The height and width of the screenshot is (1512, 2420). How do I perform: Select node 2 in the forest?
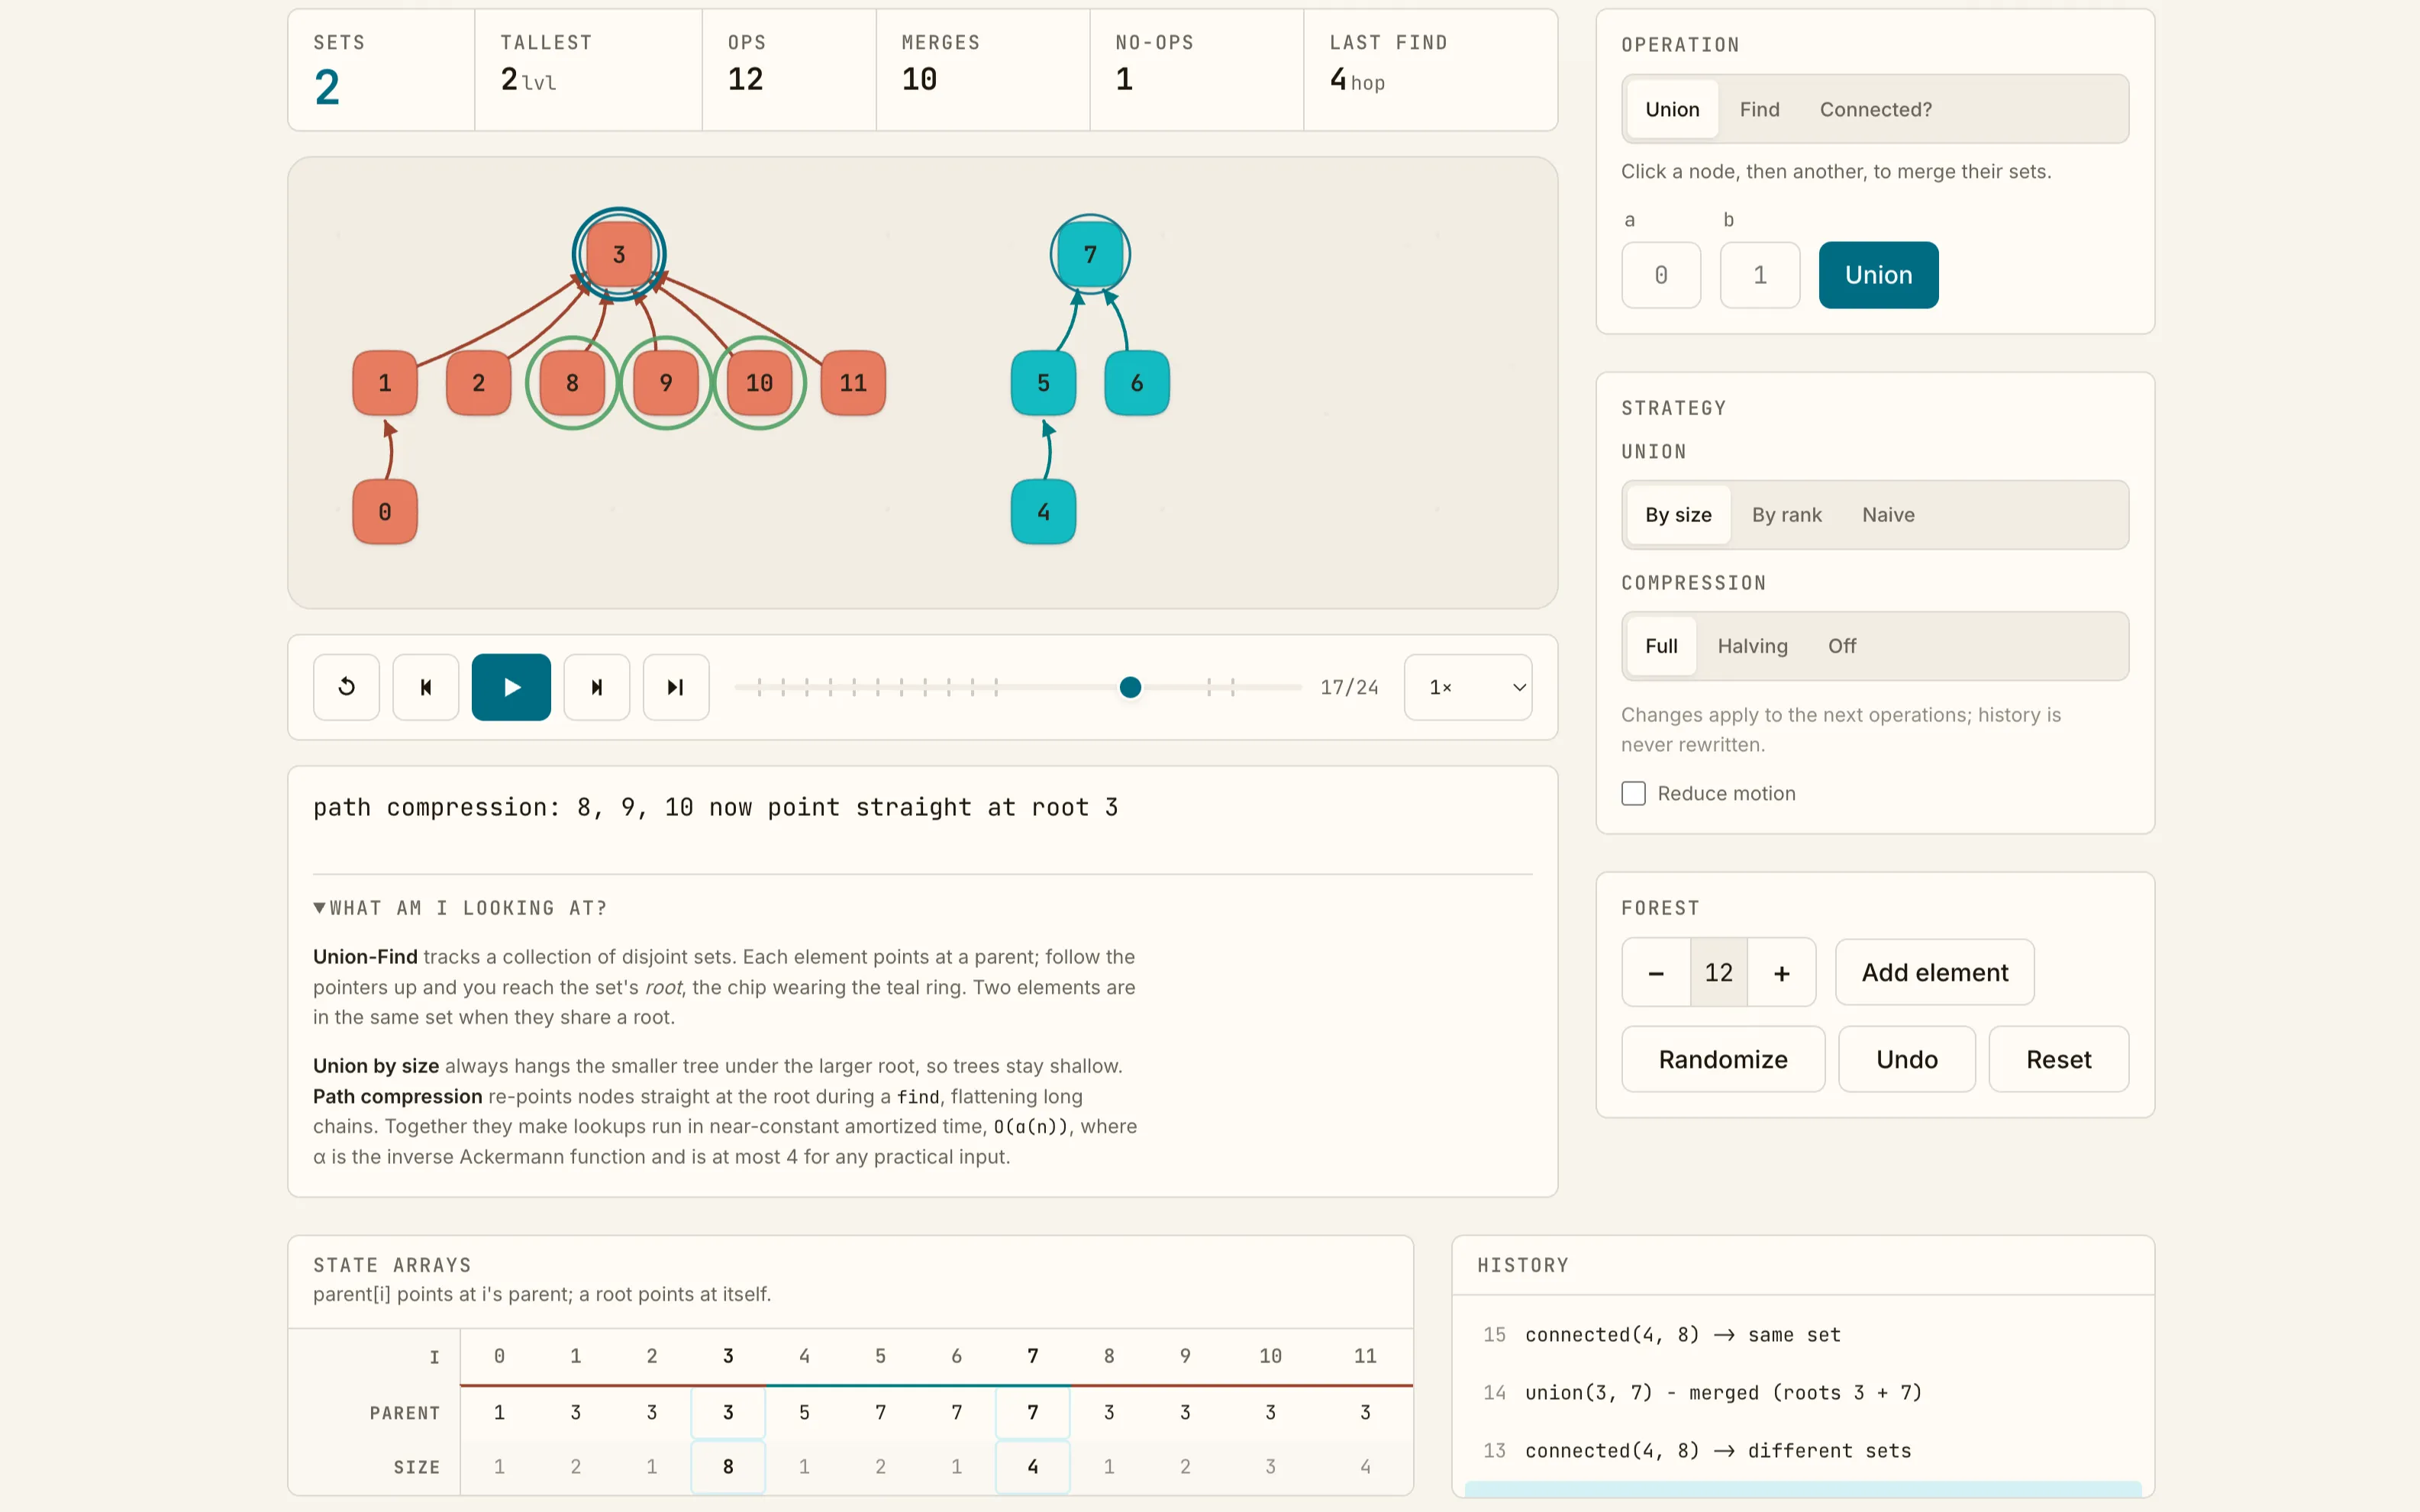coord(478,383)
